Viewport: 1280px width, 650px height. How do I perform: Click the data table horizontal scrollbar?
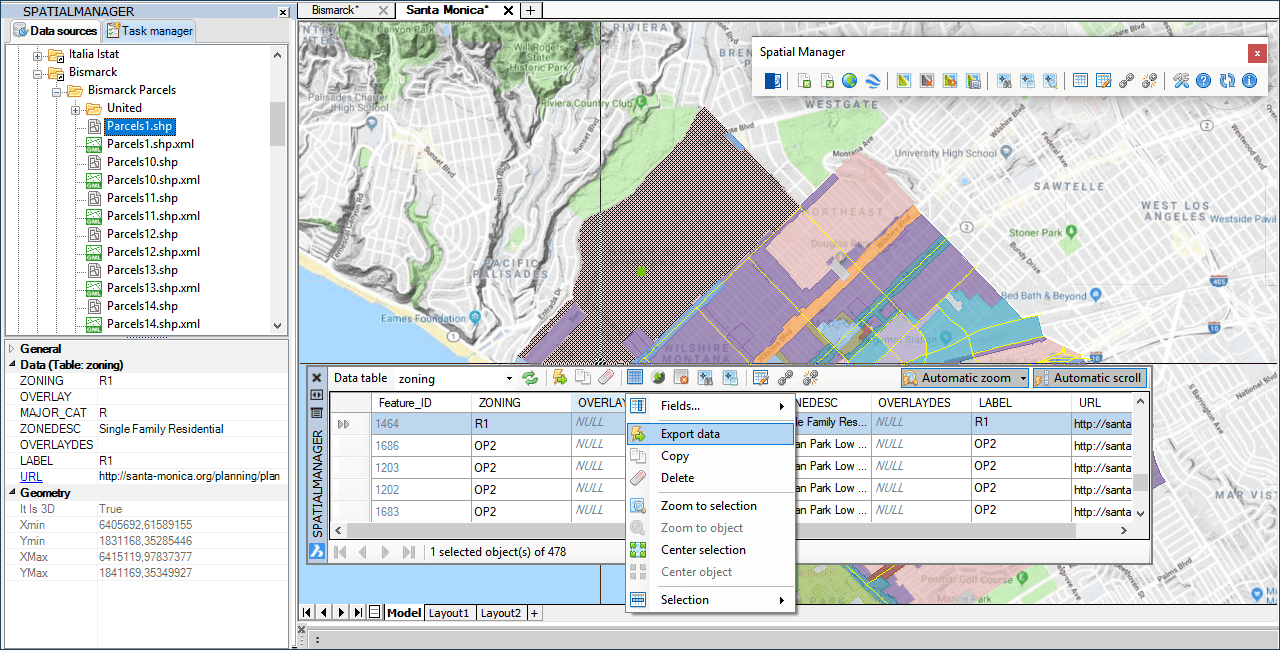(x=732, y=531)
